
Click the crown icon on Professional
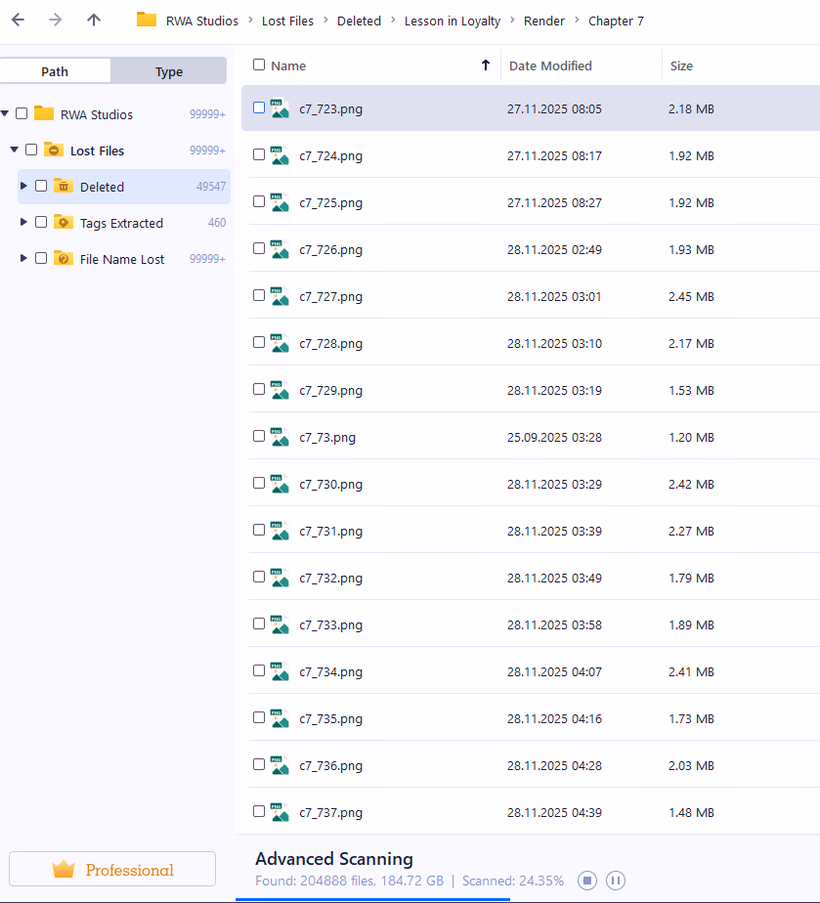[x=64, y=870]
